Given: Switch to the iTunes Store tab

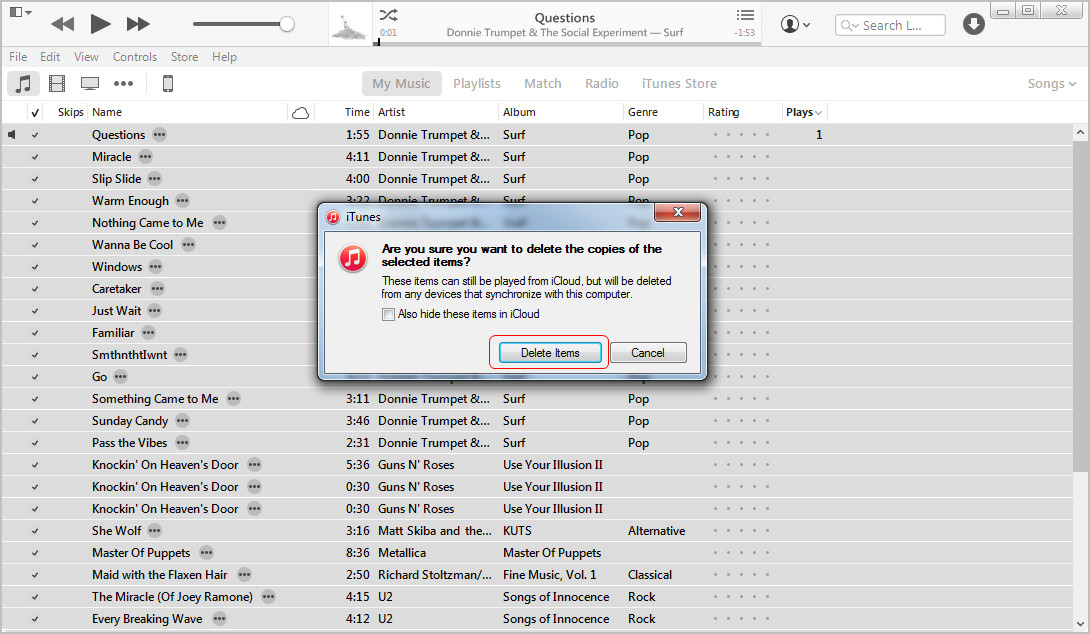Looking at the screenshot, I should (679, 83).
